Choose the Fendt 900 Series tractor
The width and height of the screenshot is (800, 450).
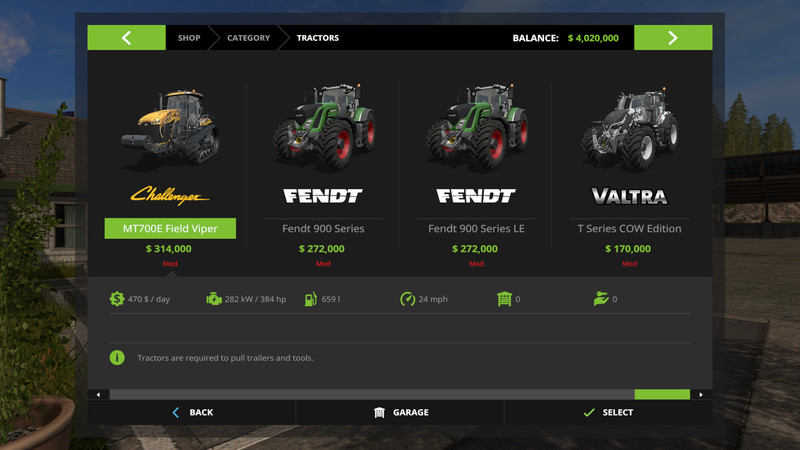pos(323,229)
